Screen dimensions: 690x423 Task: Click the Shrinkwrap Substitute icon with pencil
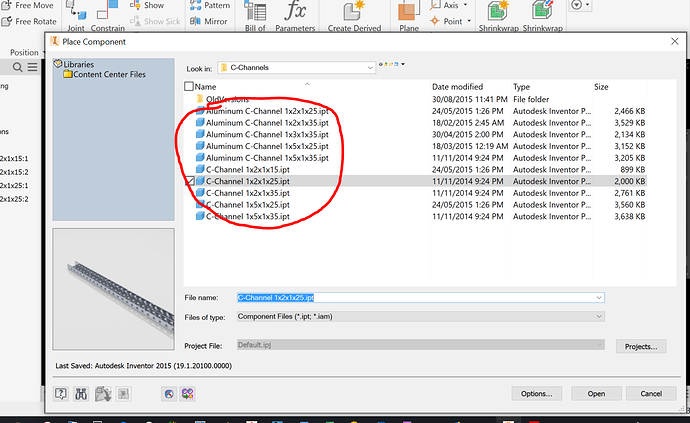click(x=542, y=11)
